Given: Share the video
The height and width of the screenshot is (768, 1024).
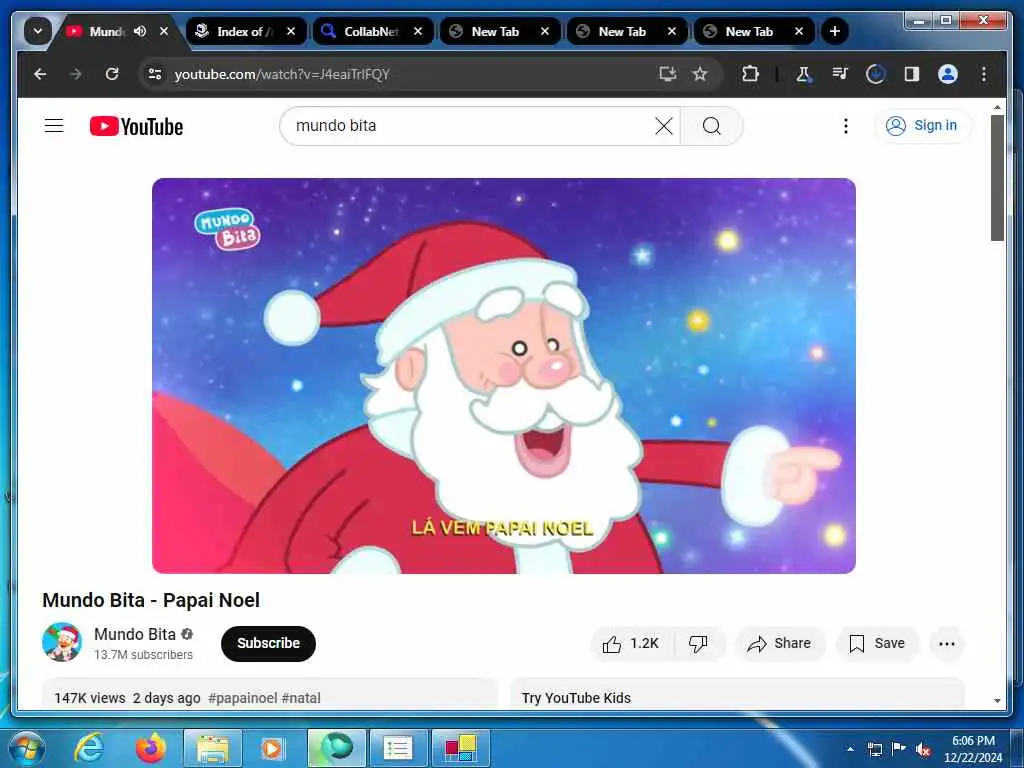Looking at the screenshot, I should click(780, 644).
